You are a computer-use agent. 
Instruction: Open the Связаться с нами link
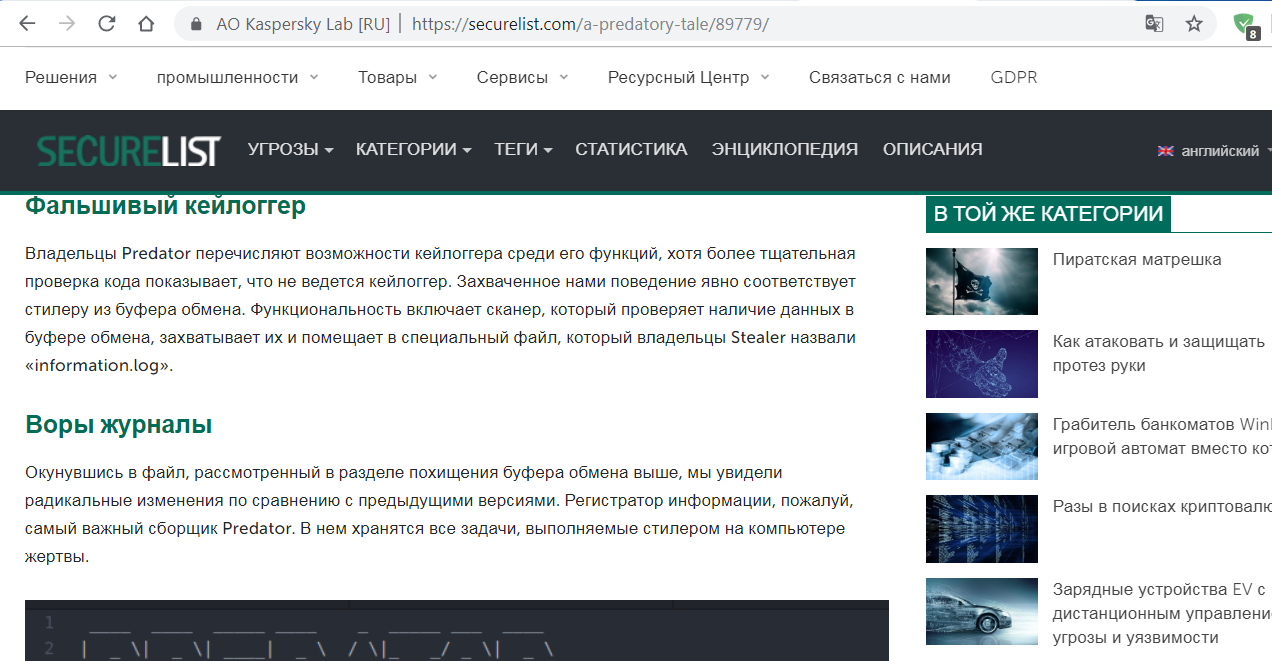point(880,77)
